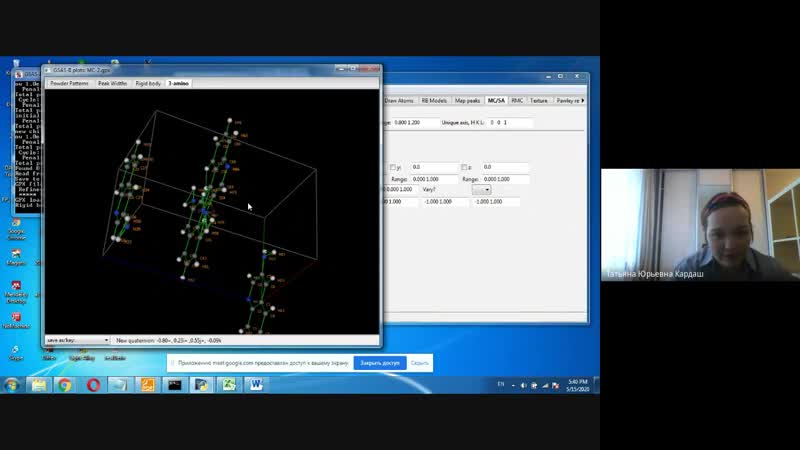Open the Map peaks tab
This screenshot has width=800, height=450.
click(467, 101)
